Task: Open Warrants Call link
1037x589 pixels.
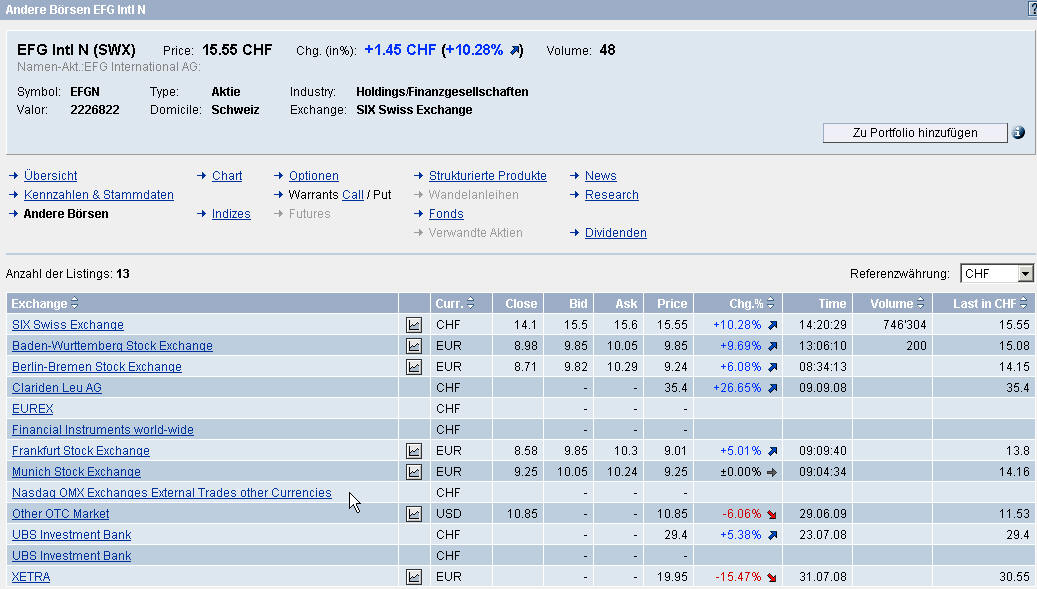Action: (x=353, y=195)
